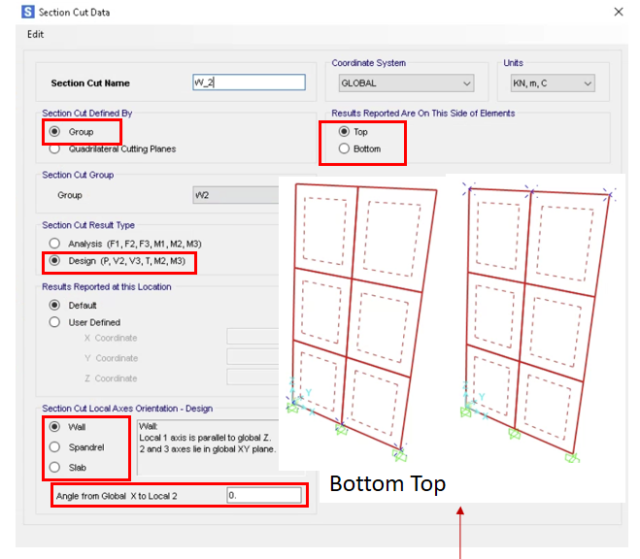The image size is (640, 559).
Task: Select Design result type radio button
Action: (54, 262)
